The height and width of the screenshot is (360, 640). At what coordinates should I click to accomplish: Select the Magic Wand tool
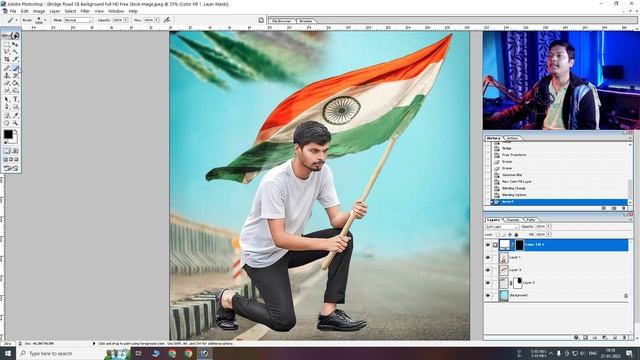coord(15,52)
